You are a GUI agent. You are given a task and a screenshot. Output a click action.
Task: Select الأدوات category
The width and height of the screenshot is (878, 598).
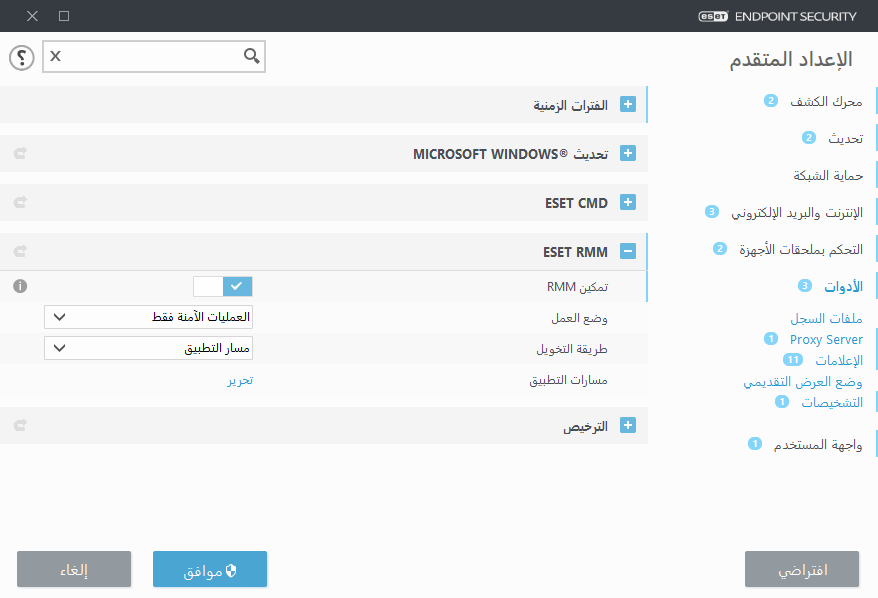pos(843,287)
